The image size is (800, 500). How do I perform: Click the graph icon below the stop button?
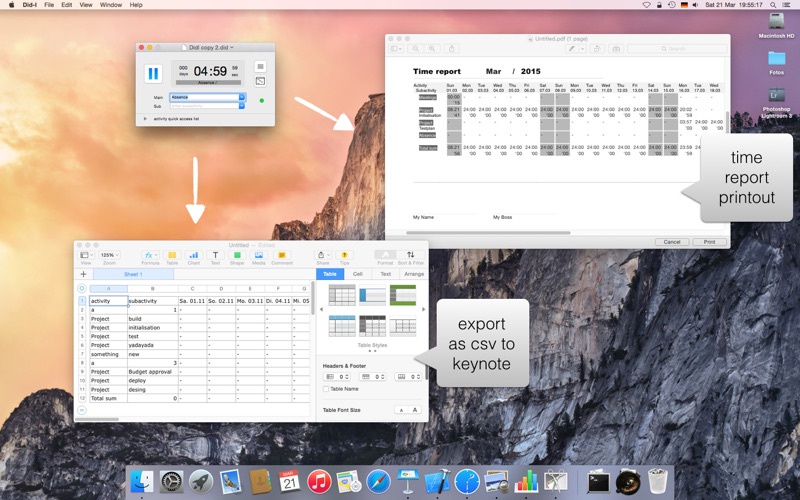tap(260, 81)
